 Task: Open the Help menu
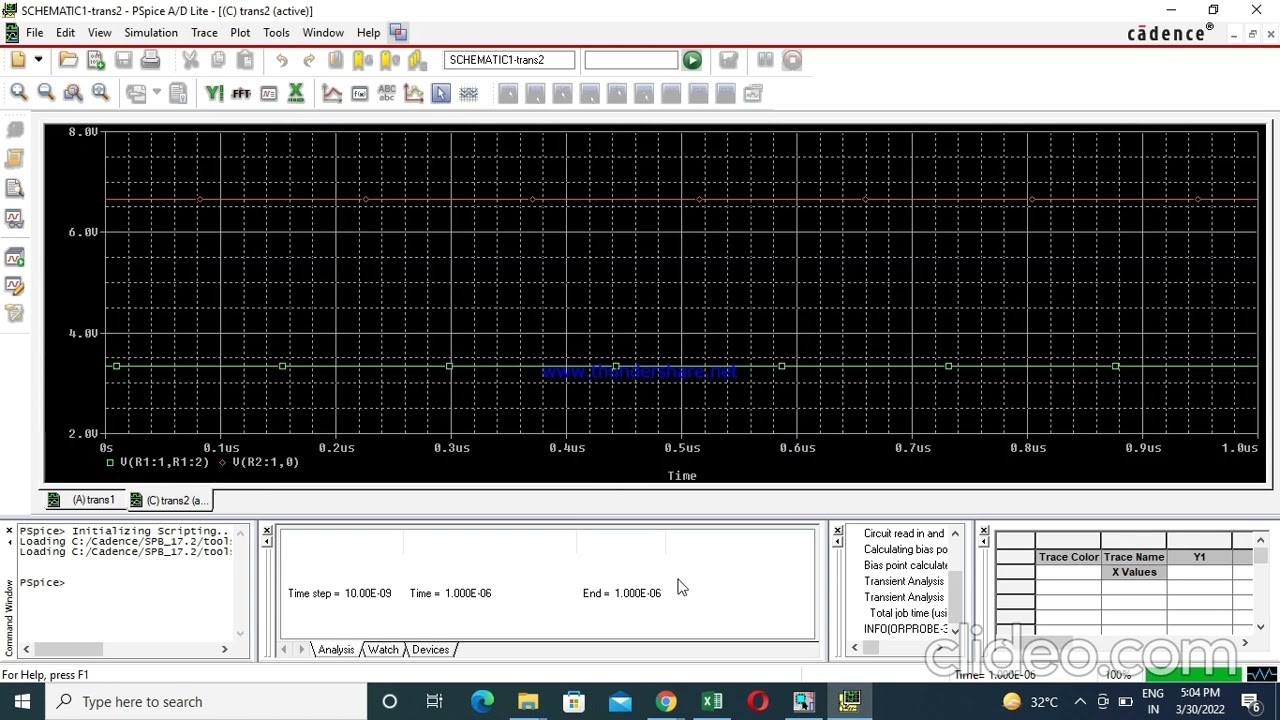[x=368, y=33]
